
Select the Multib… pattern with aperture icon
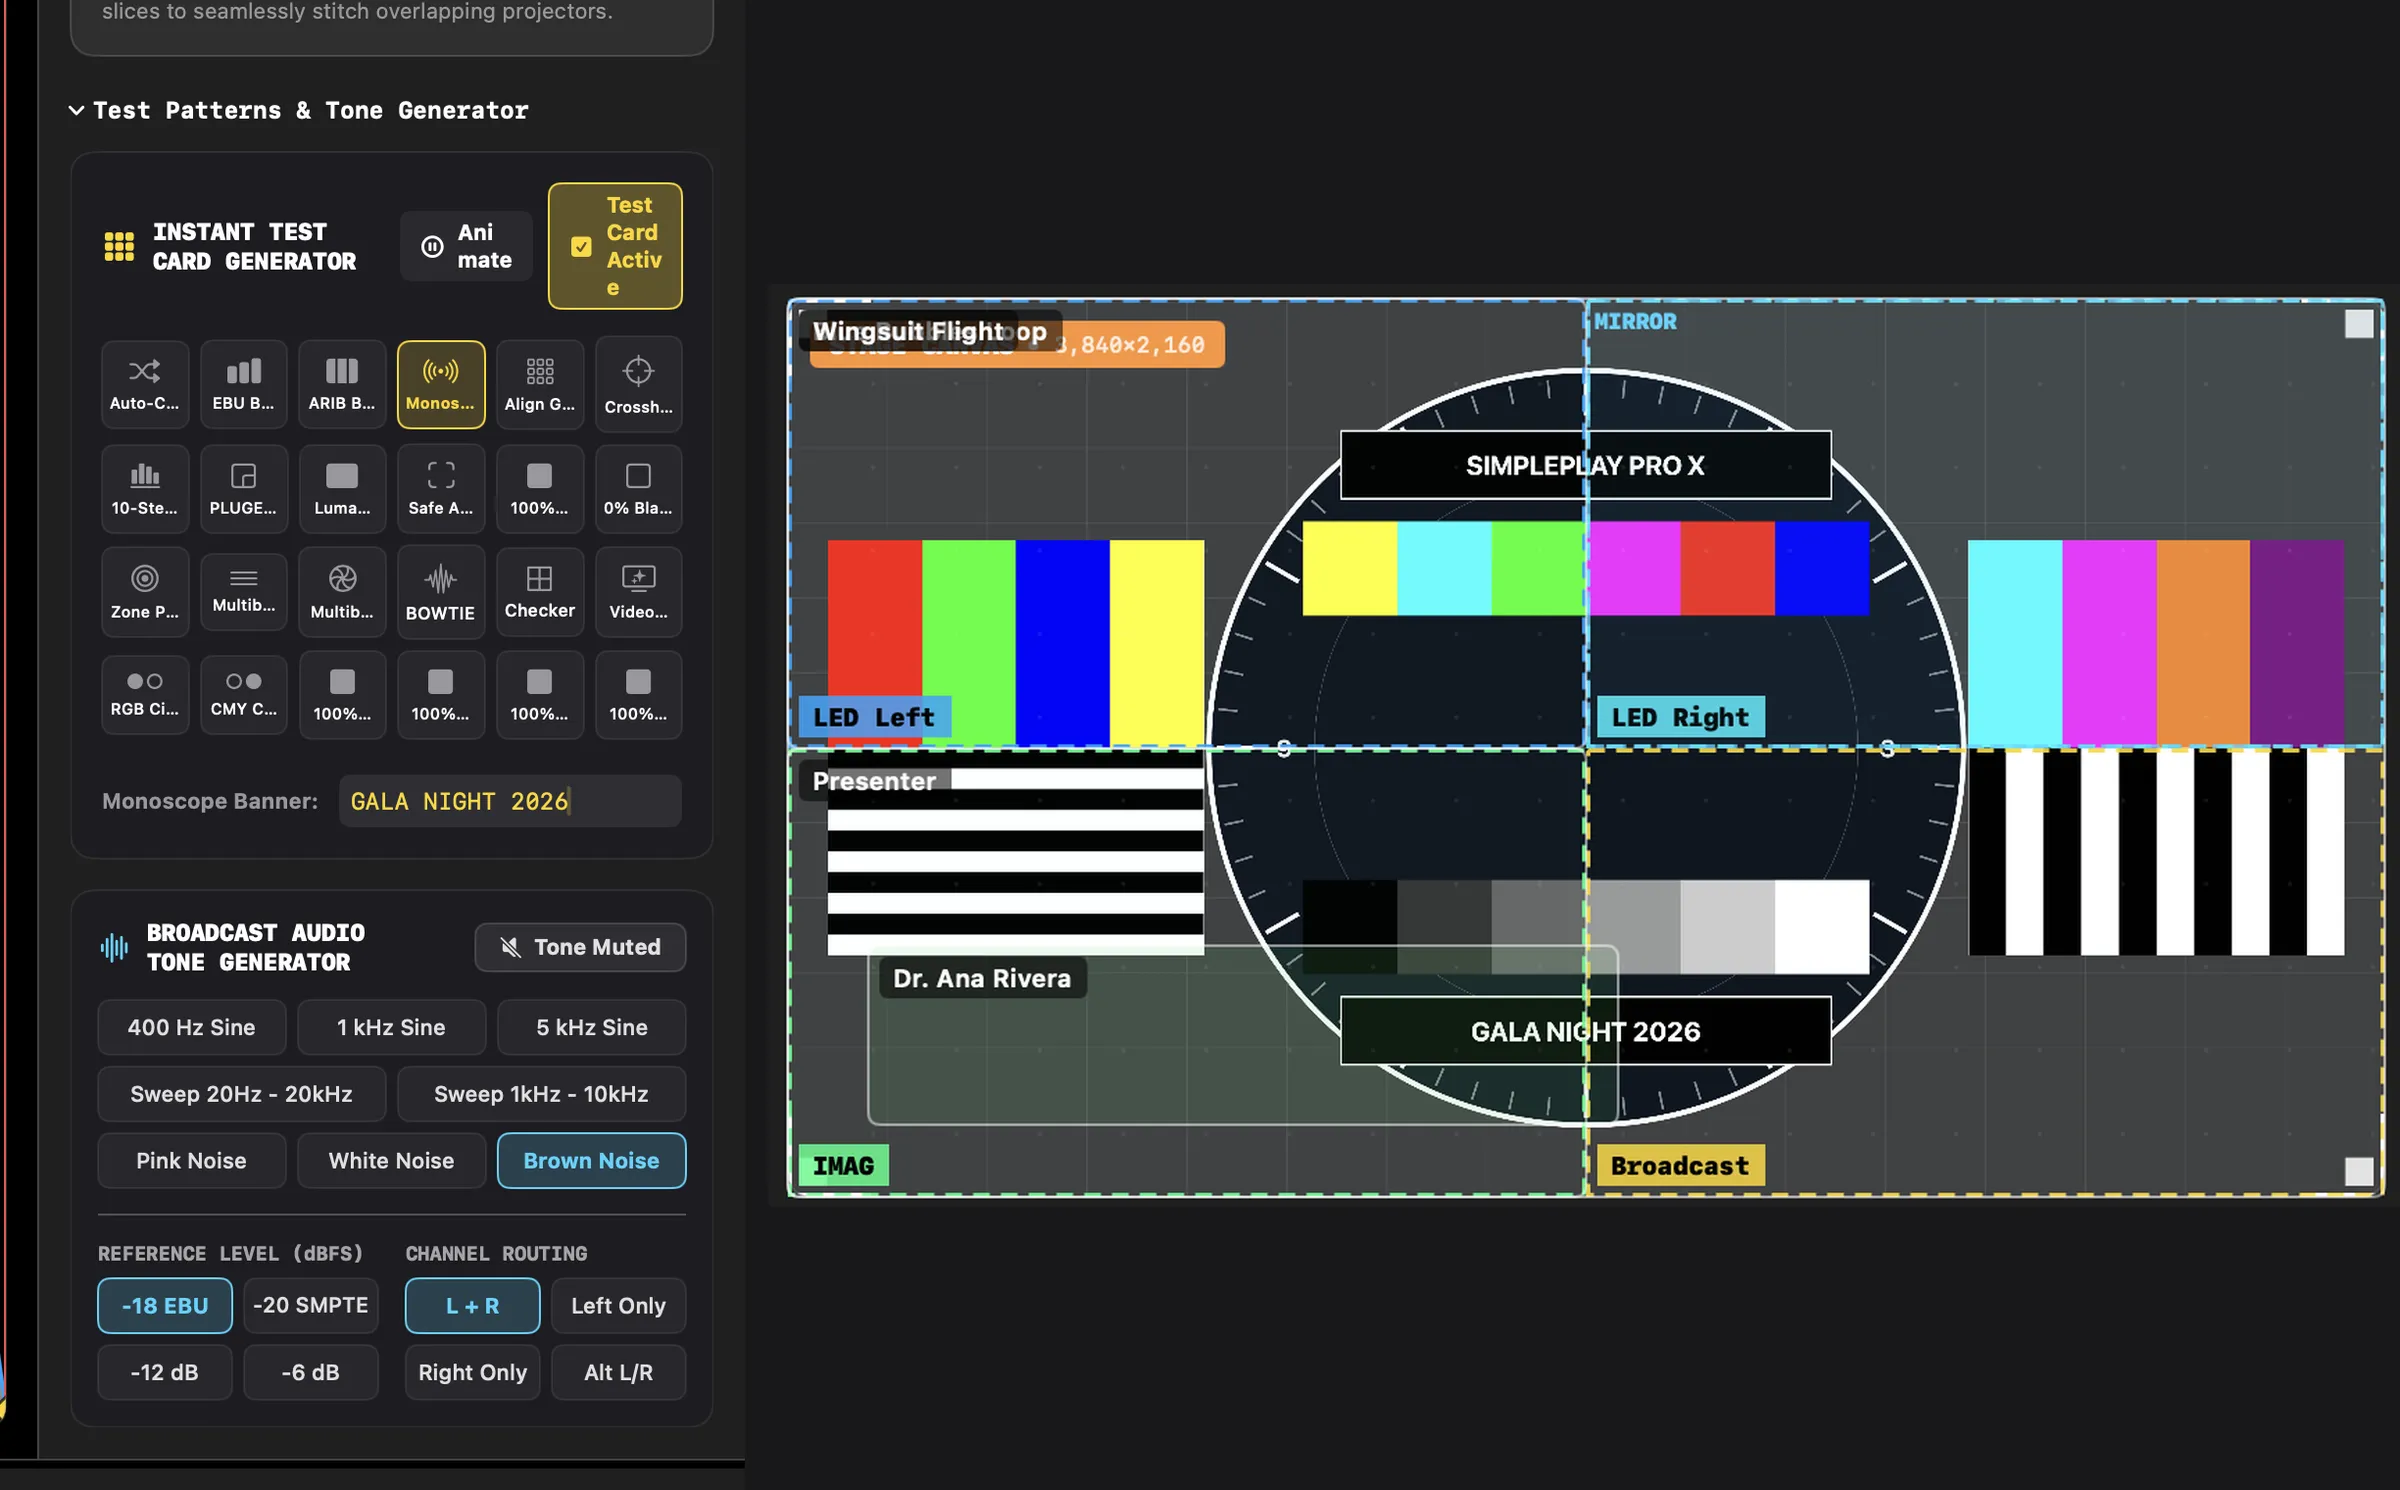pos(342,592)
